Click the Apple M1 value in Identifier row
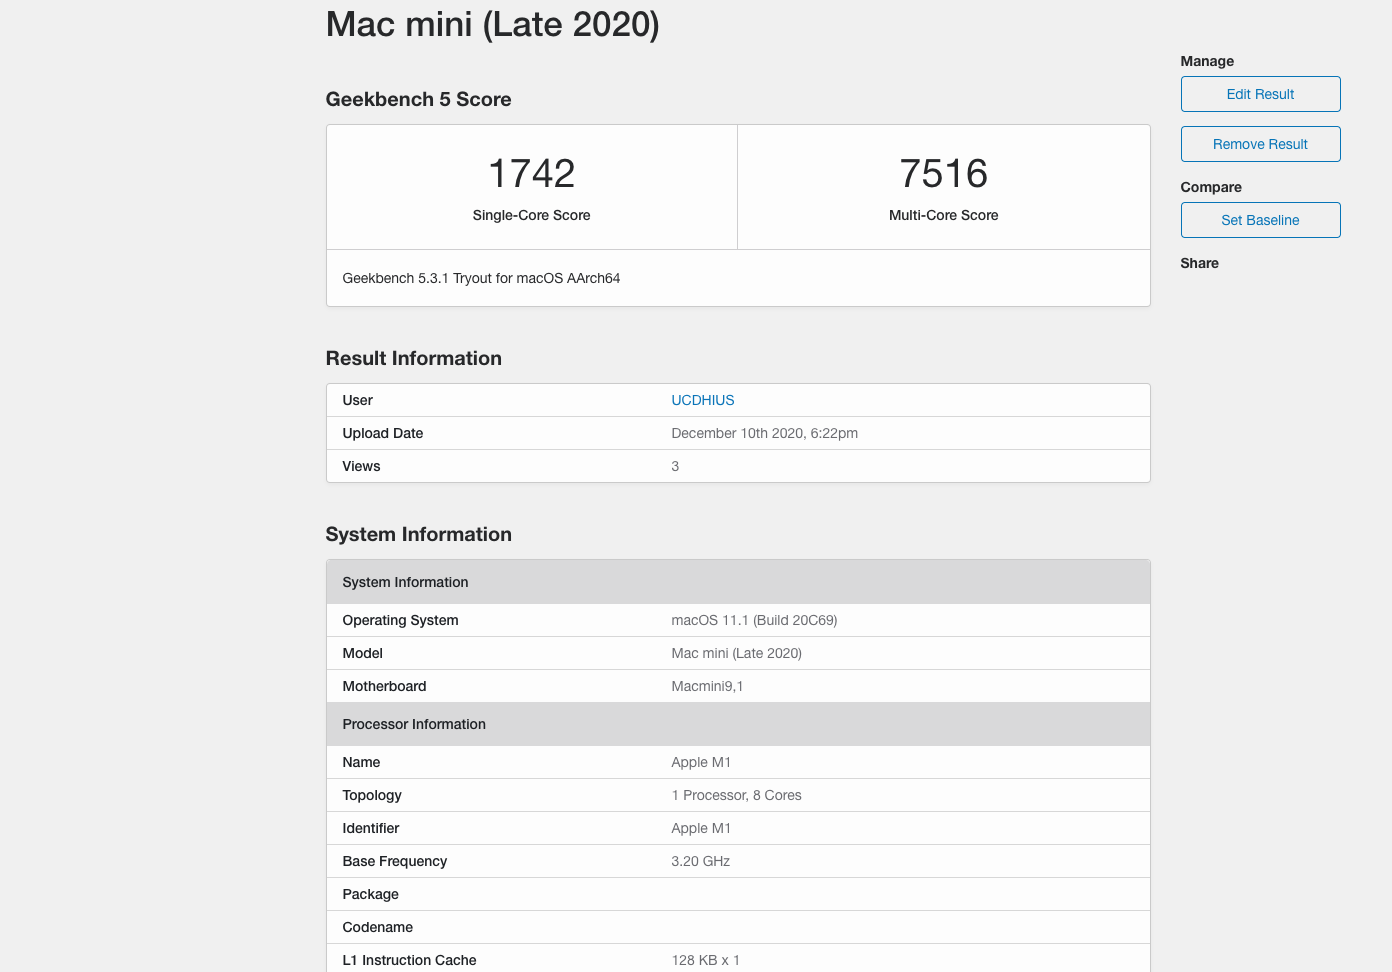 coord(701,828)
